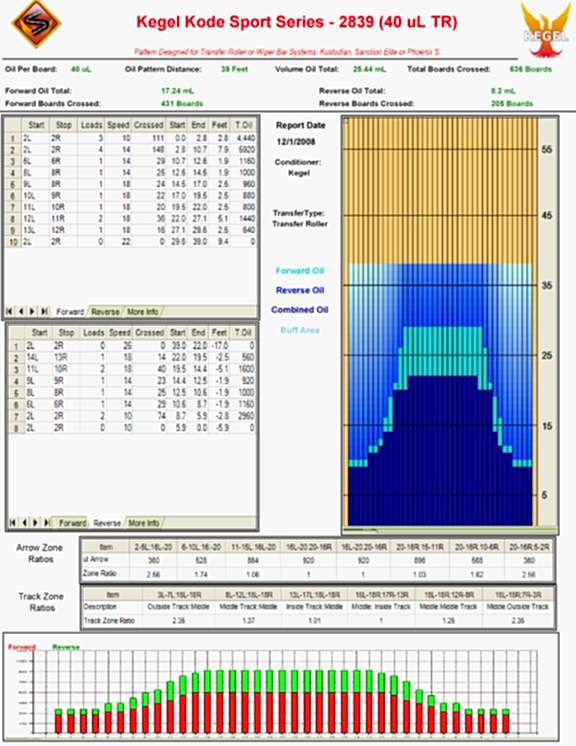The image size is (576, 746).
Task: Click the Total Boards Crossed value 636 Boards
Action: (x=530, y=69)
